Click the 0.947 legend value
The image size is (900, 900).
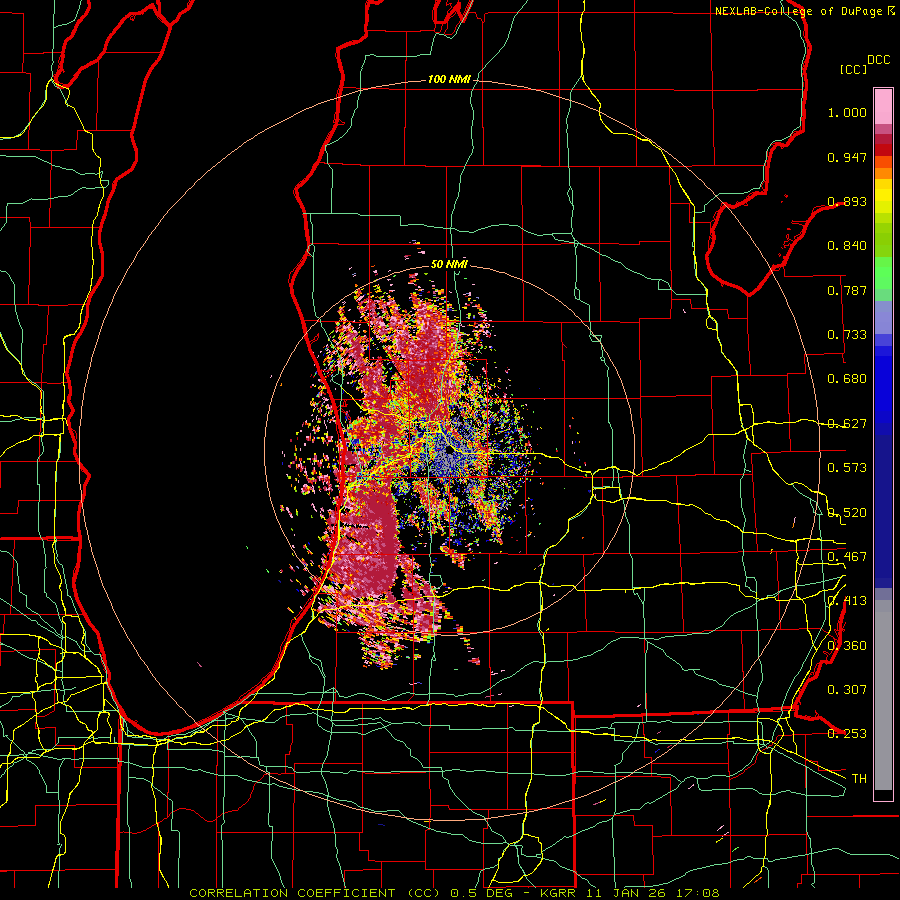coord(847,157)
